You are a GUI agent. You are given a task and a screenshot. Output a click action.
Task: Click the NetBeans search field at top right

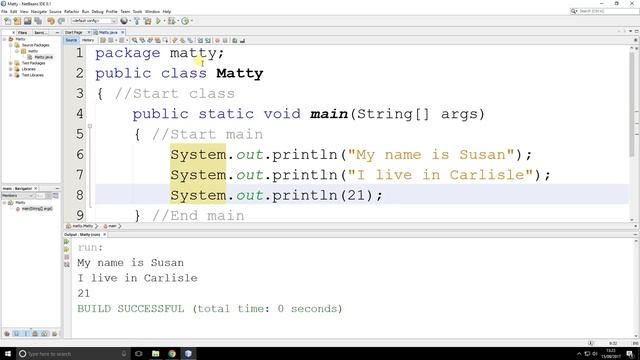[604, 11]
